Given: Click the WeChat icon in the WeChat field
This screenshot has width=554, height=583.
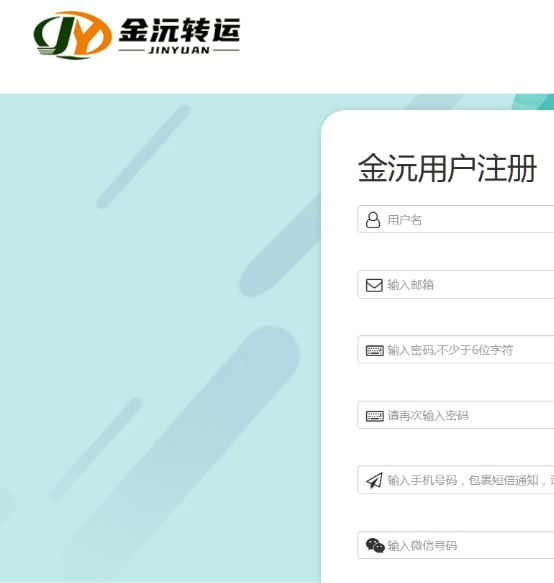Looking at the screenshot, I should pos(375,545).
